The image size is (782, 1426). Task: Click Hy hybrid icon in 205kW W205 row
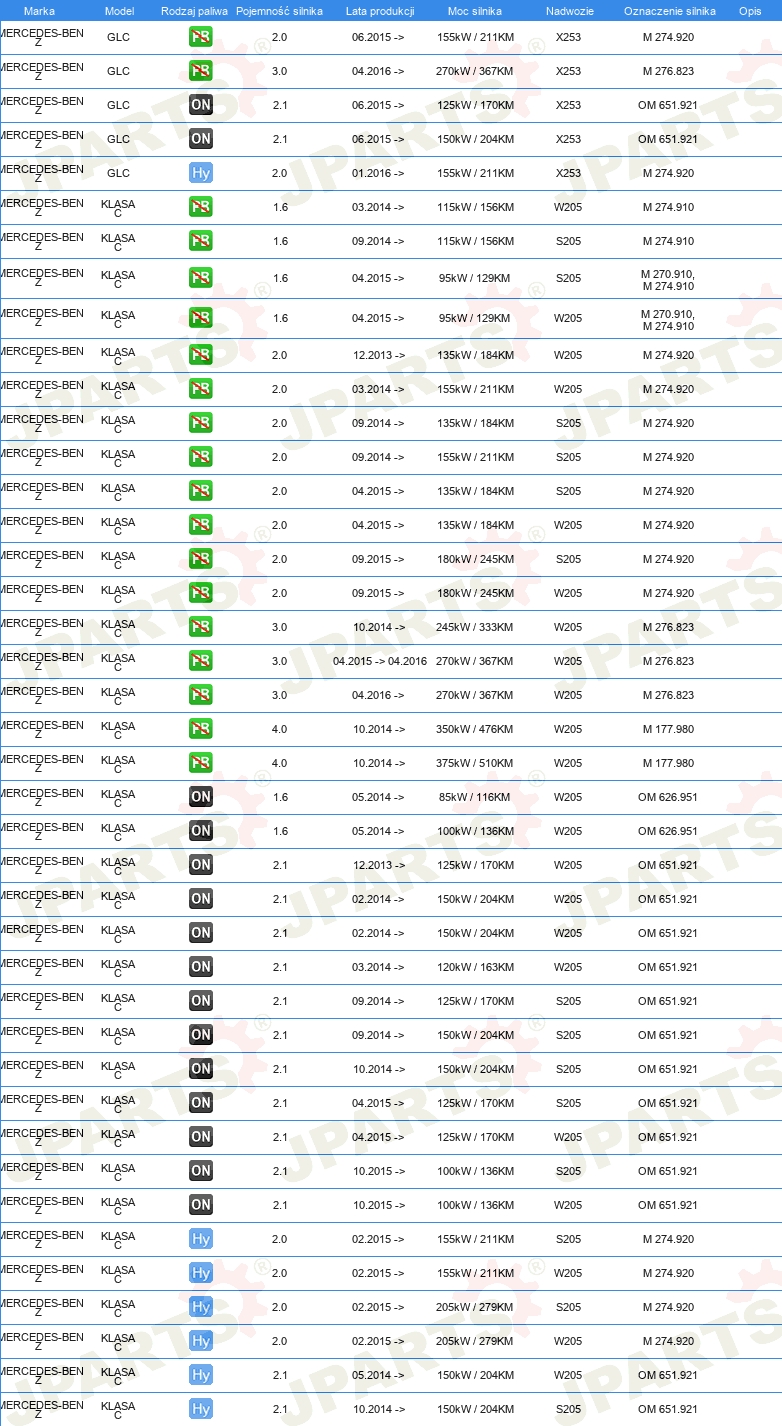[201, 1342]
